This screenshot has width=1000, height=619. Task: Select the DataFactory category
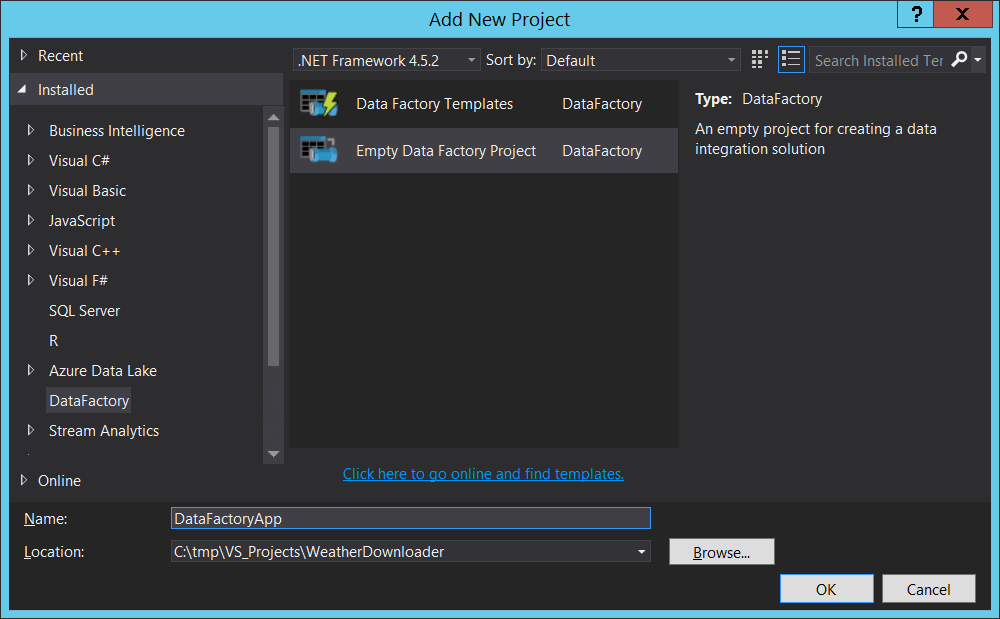coord(89,400)
